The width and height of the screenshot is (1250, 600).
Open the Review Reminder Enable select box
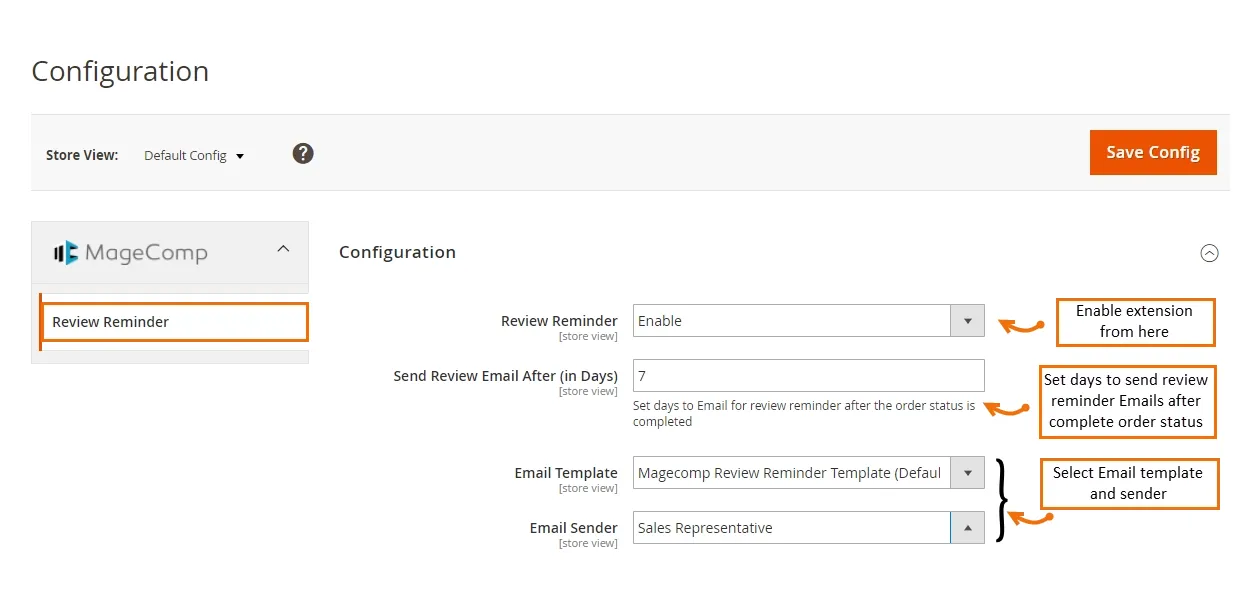[791, 321]
